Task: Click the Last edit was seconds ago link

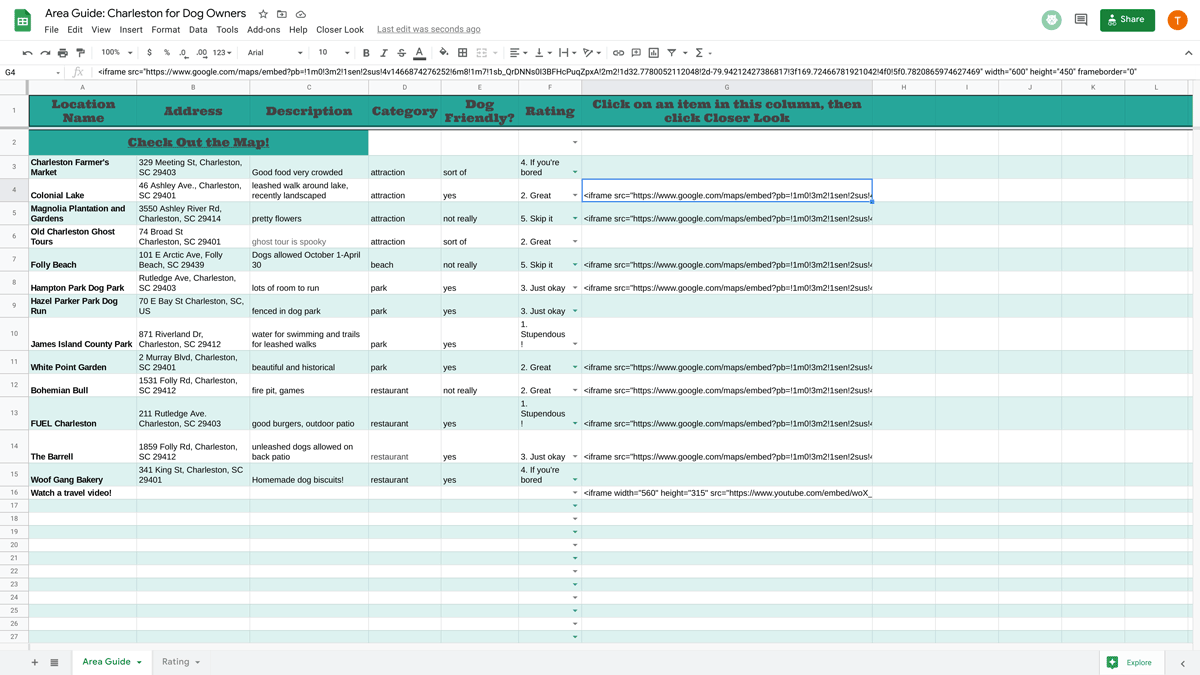Action: (429, 30)
